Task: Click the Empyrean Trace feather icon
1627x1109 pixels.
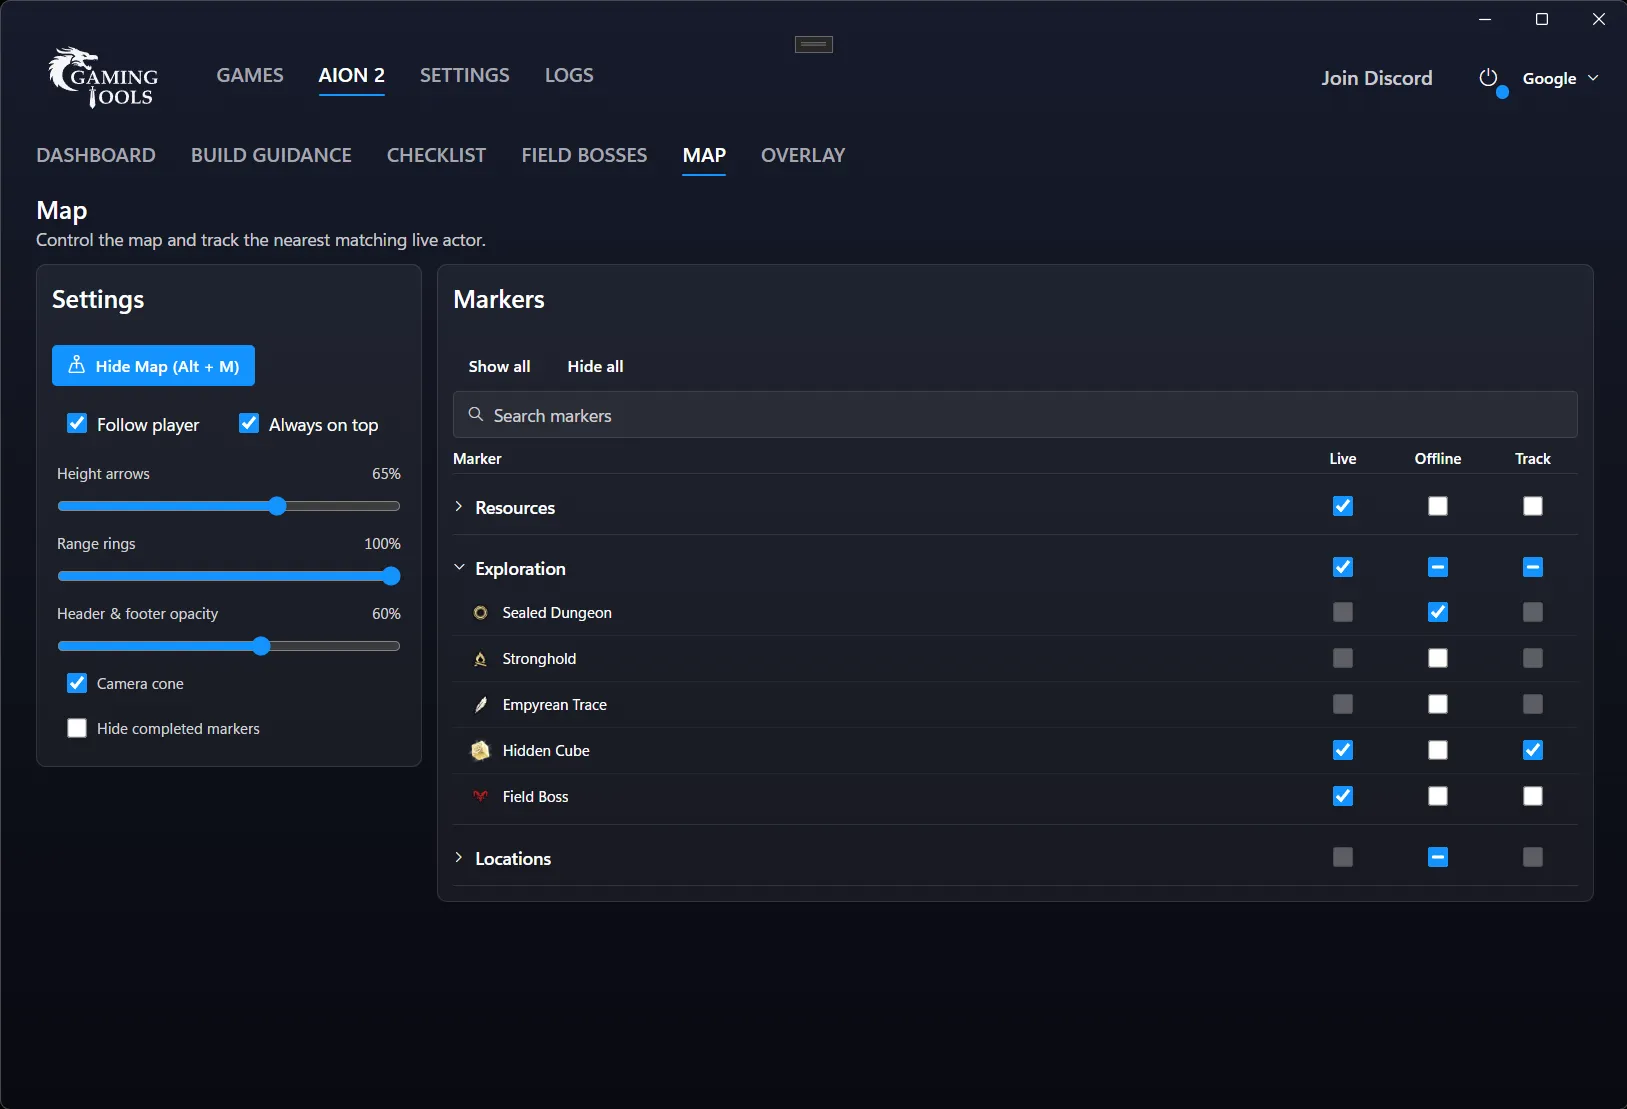Action: [x=481, y=705]
